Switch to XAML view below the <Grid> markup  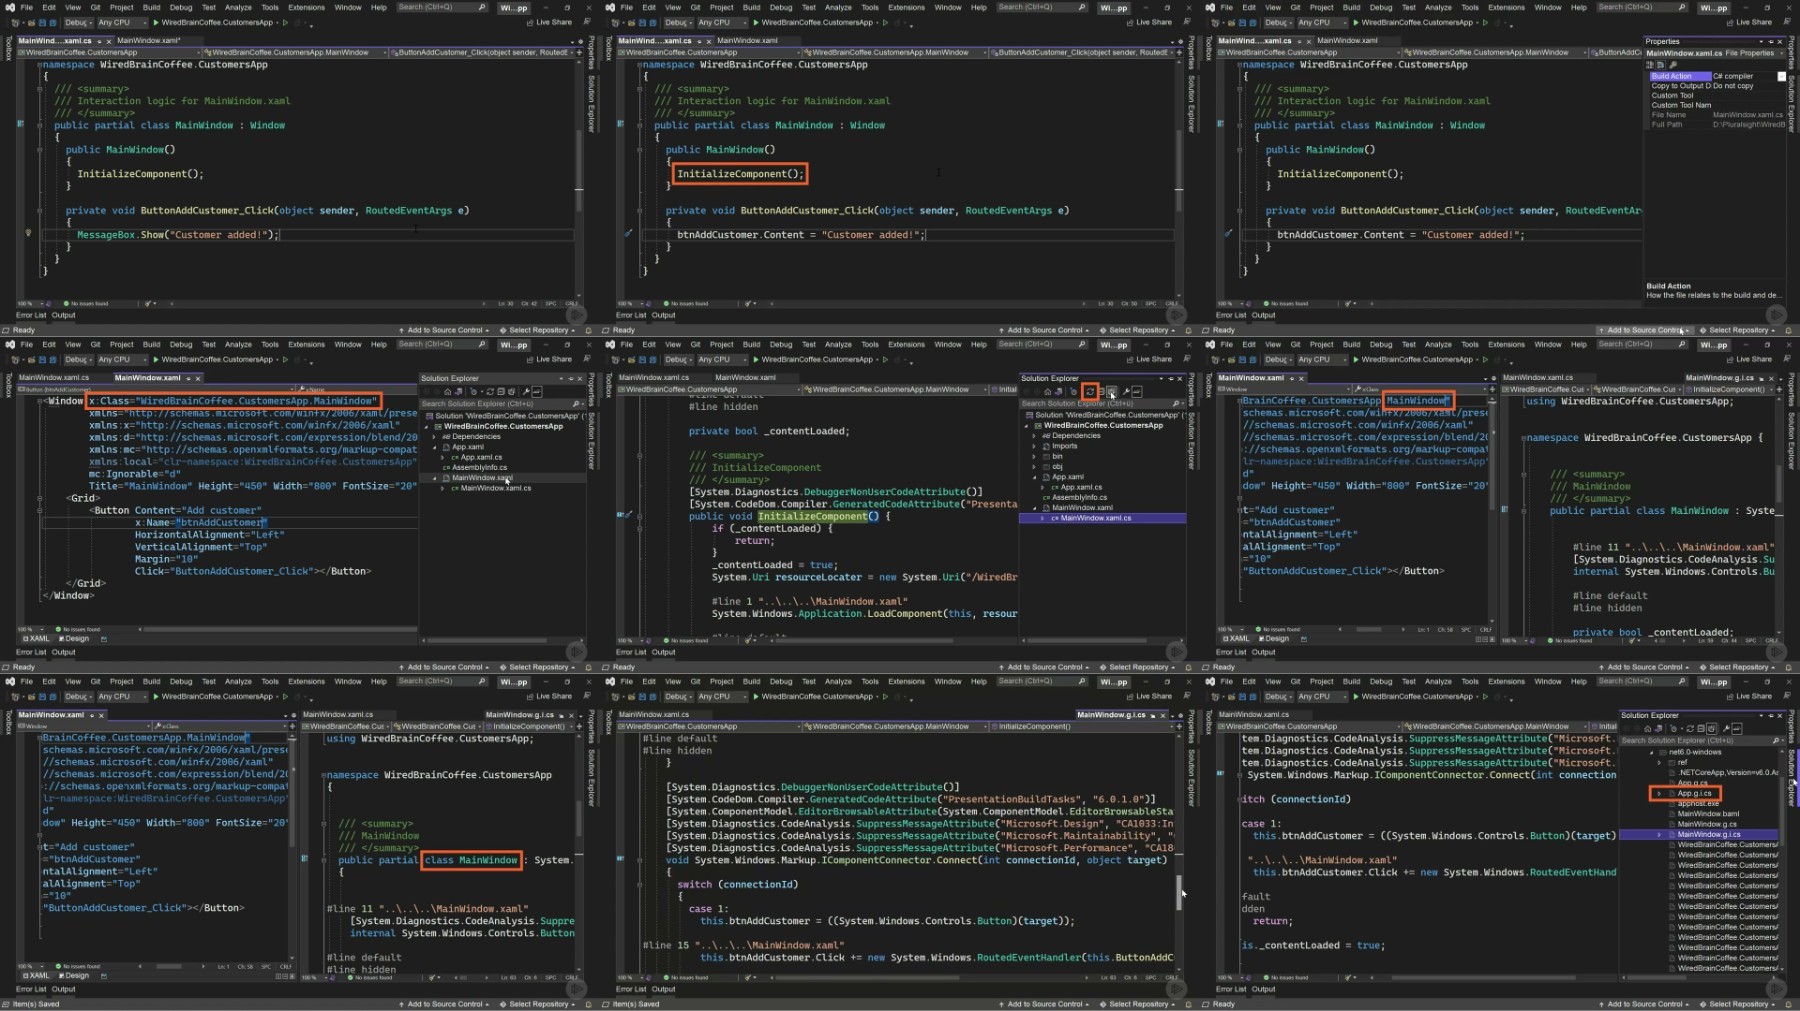click(x=36, y=638)
